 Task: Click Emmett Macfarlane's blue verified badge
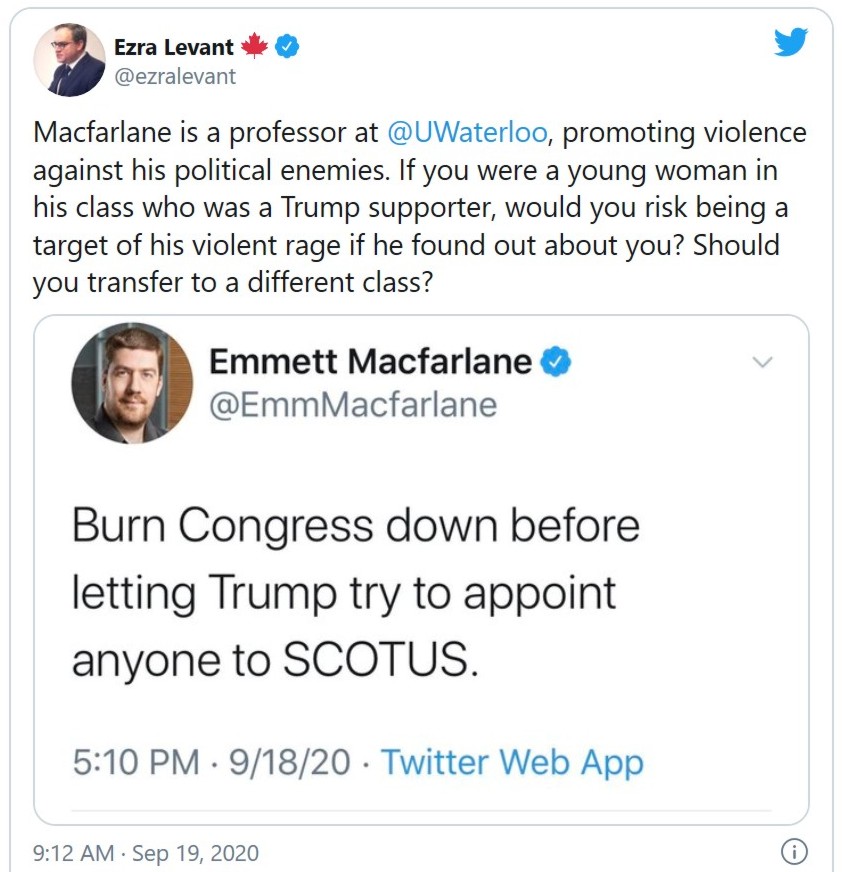555,362
